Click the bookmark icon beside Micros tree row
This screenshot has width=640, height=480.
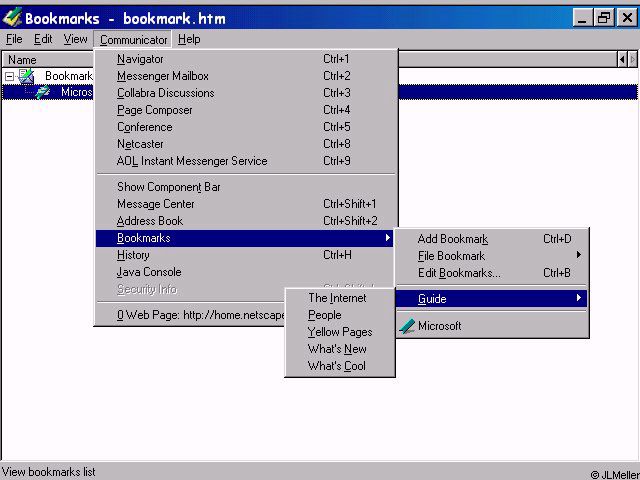[x=42, y=92]
